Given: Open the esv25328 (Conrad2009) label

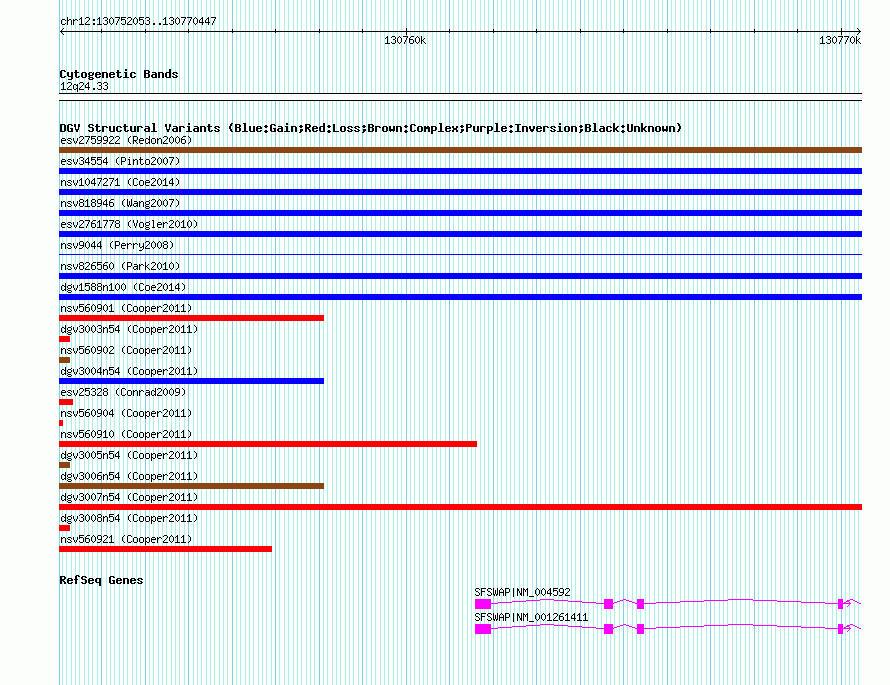Looking at the screenshot, I should (123, 392).
